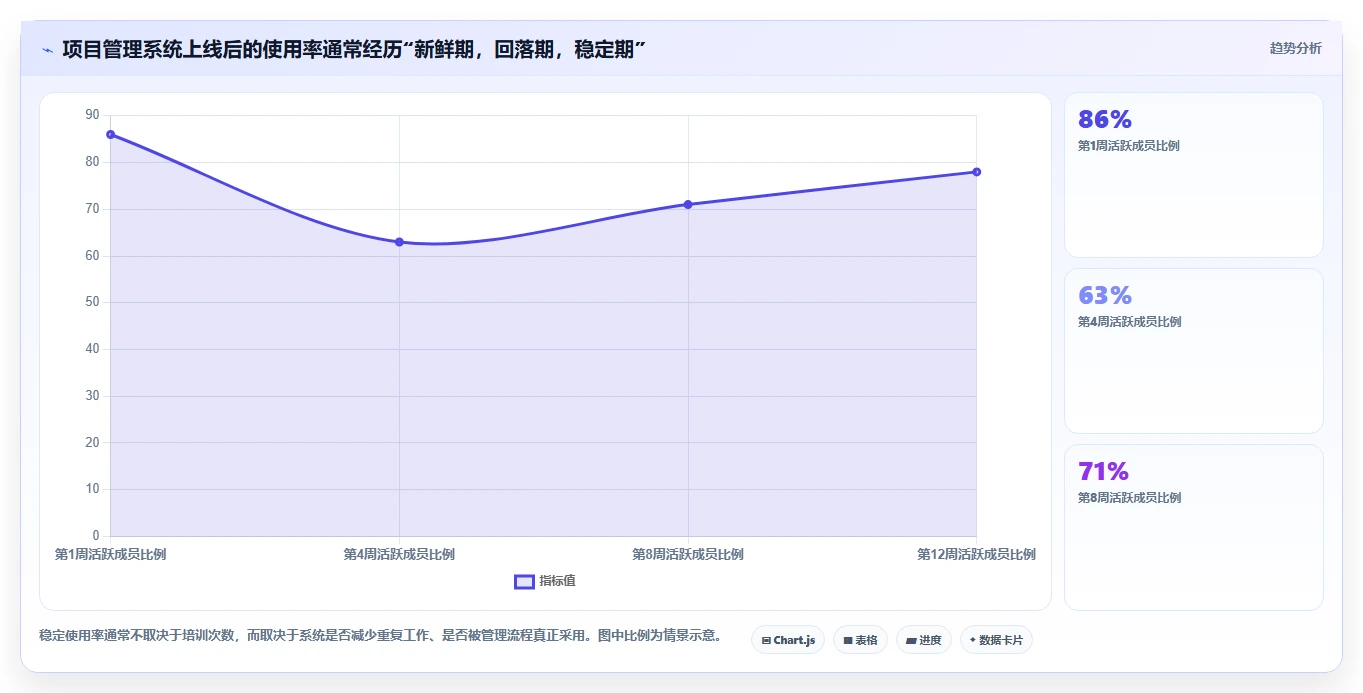Click the x-axis label 第12周活跃成员比例

(x=976, y=554)
